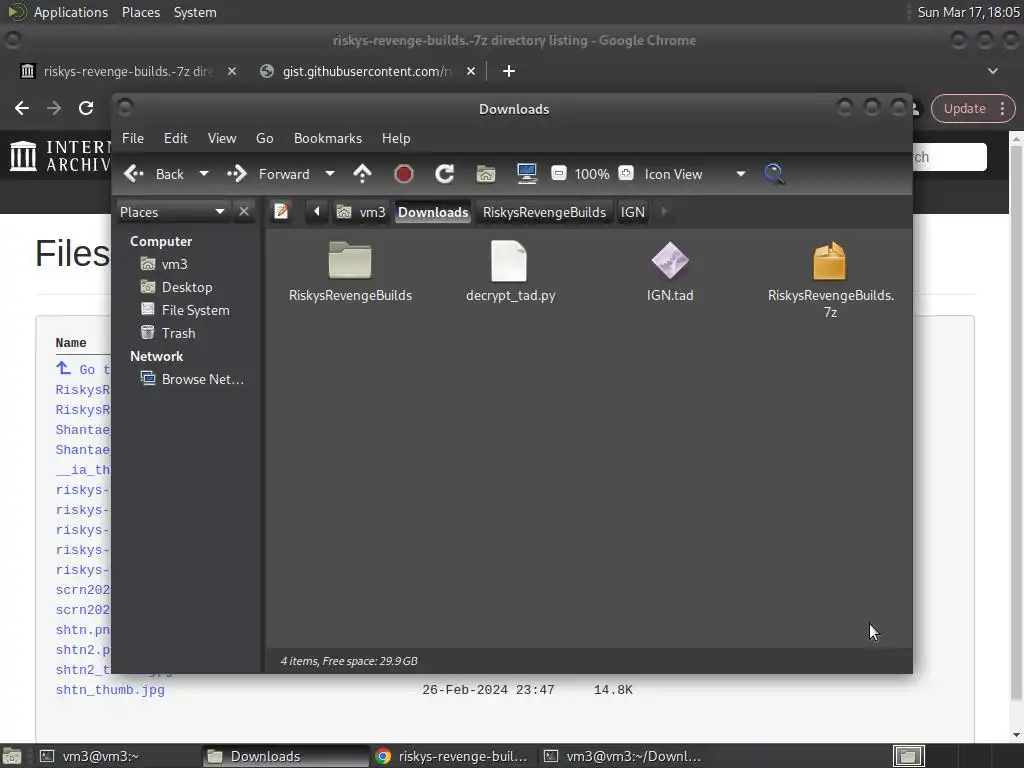Open Desktop in sidebar
Screen dimensions: 1024x768
point(187,287)
